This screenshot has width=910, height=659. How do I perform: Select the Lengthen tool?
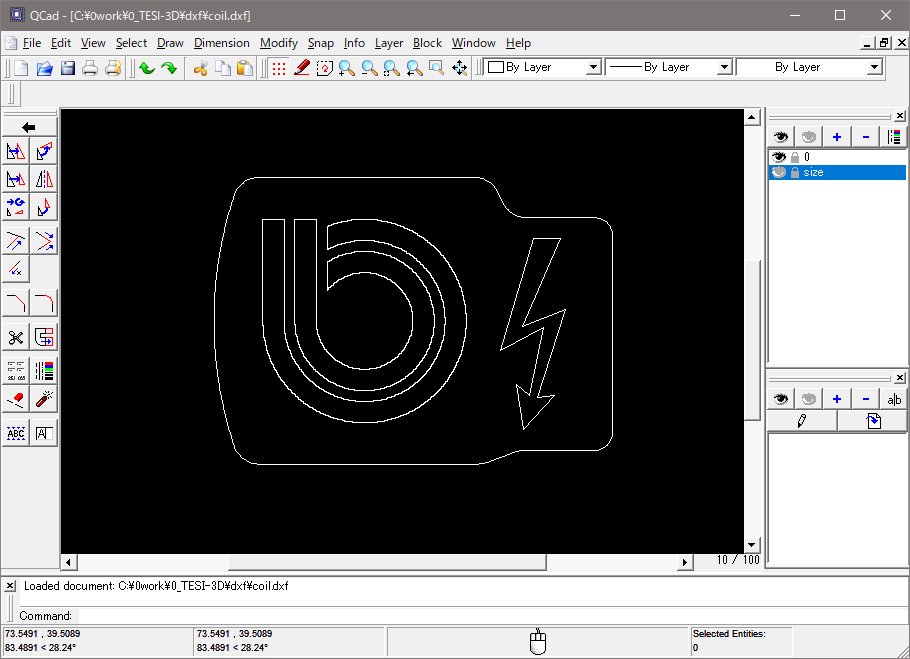coord(16,269)
